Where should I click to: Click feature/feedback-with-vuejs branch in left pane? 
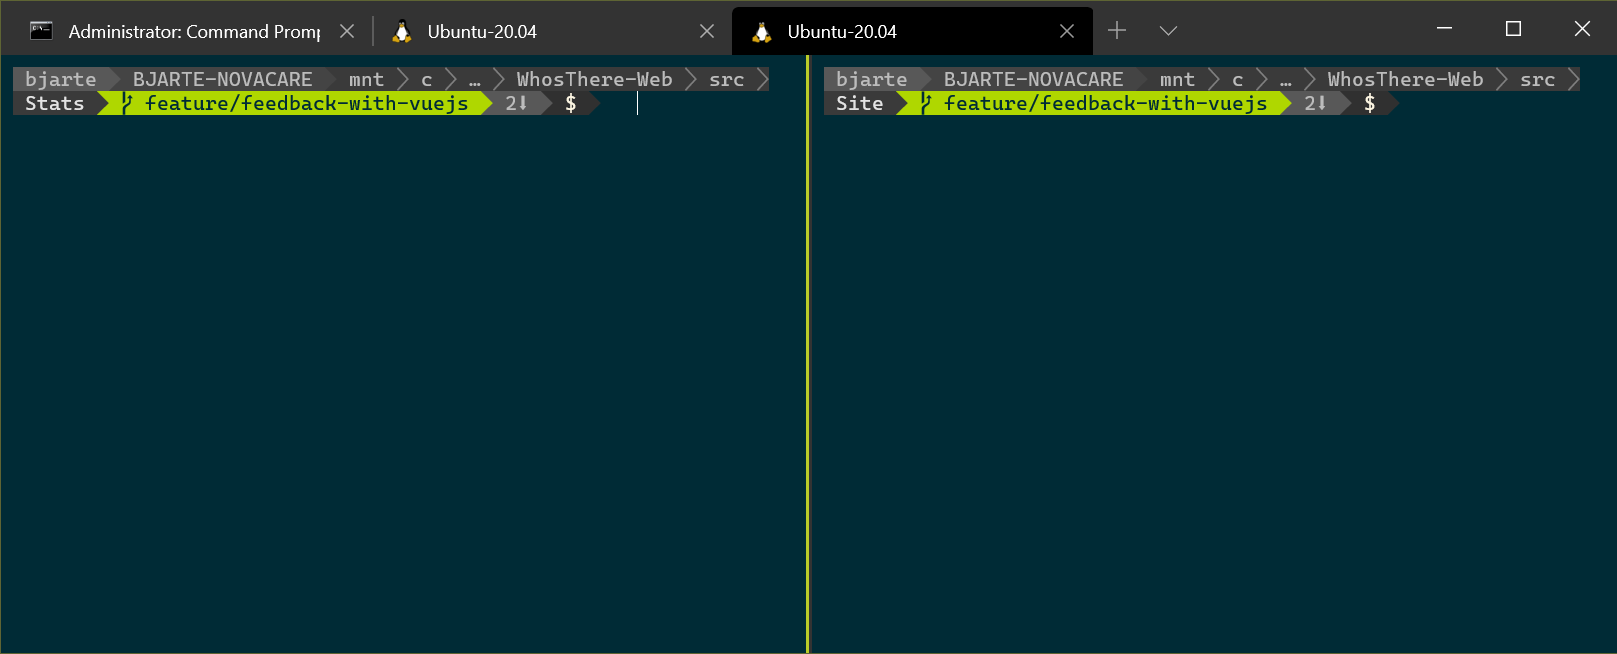(307, 103)
